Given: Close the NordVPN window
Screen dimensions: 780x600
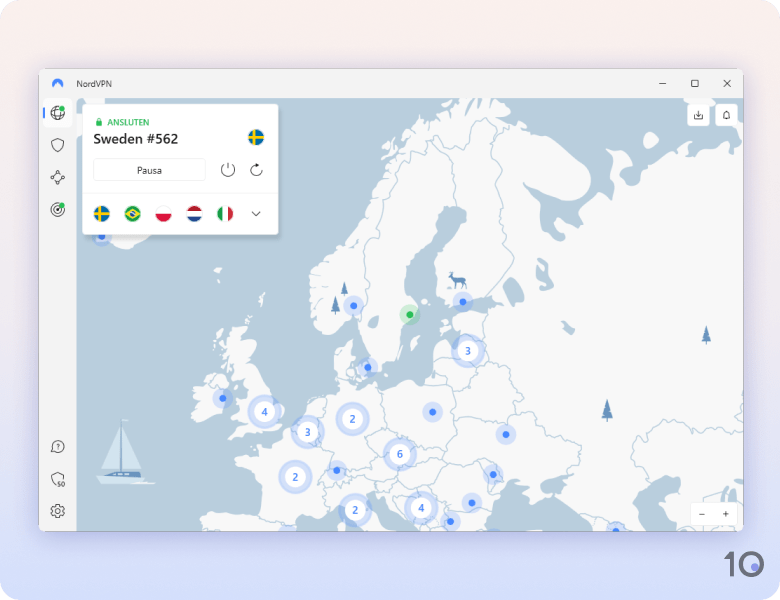Looking at the screenshot, I should coord(727,84).
